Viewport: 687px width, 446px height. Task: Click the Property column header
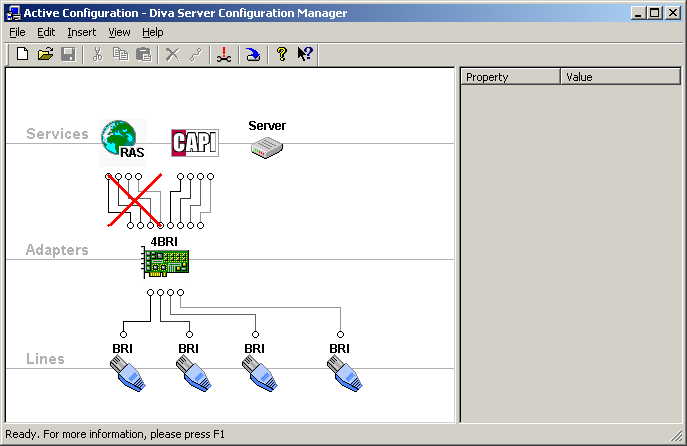click(510, 77)
